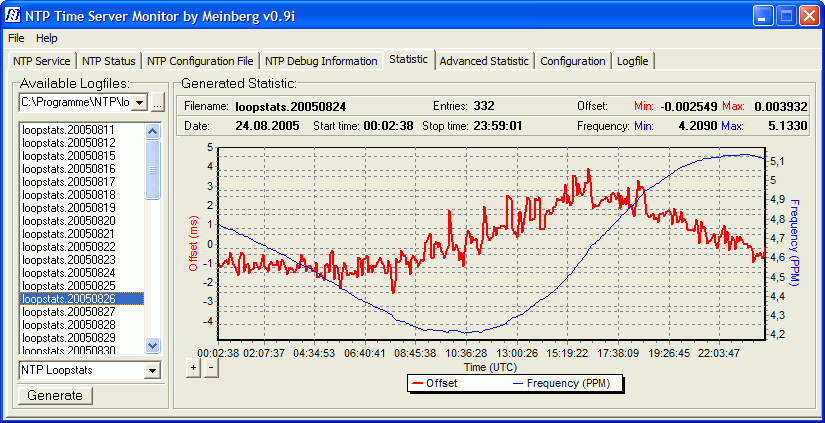Switch to the NTP Service tab
Viewport: 825px width, 423px height.
tap(42, 61)
